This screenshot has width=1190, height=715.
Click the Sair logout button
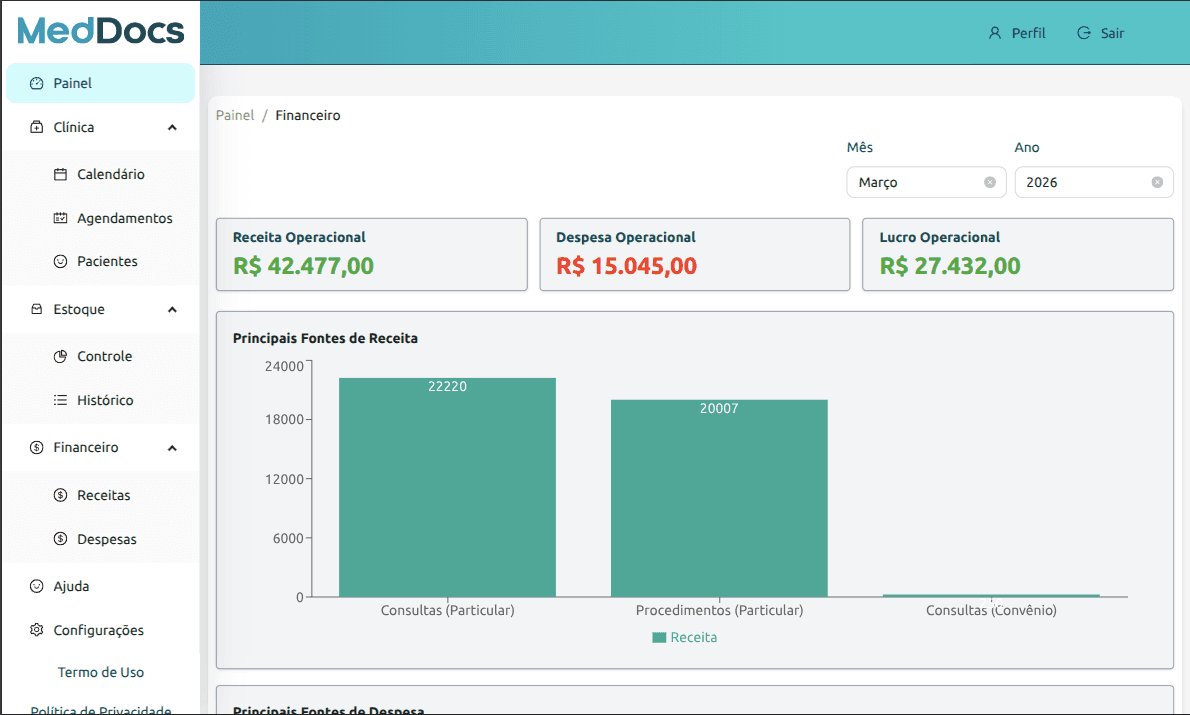tap(1101, 33)
